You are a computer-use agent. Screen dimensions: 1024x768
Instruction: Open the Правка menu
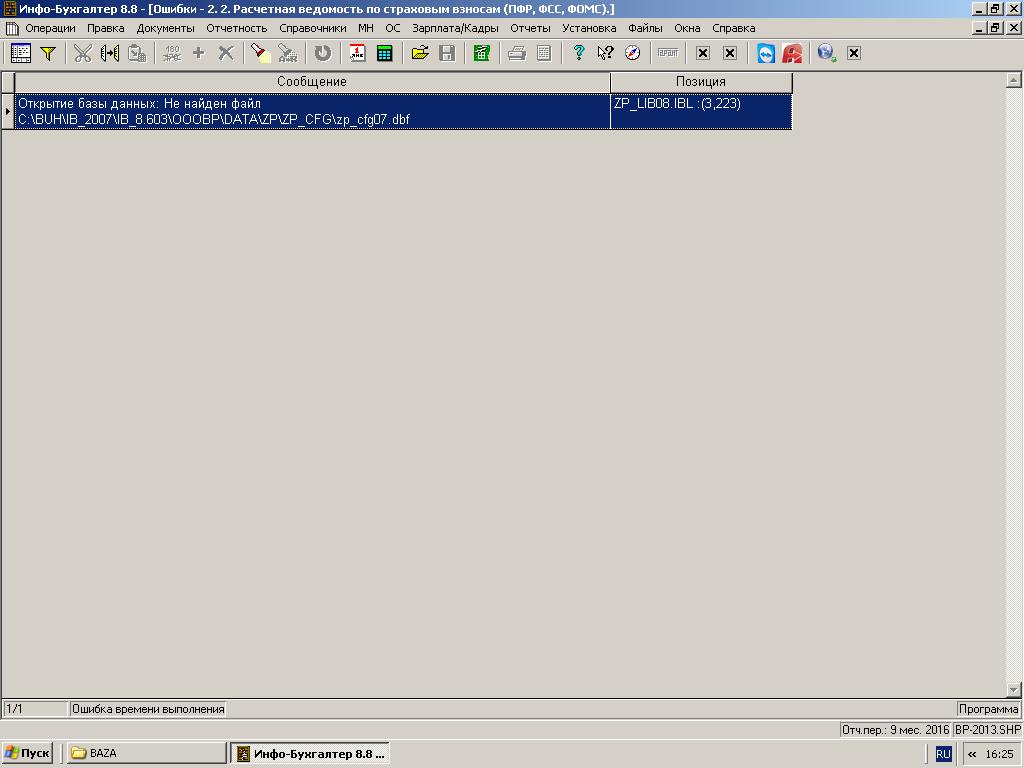[x=106, y=28]
